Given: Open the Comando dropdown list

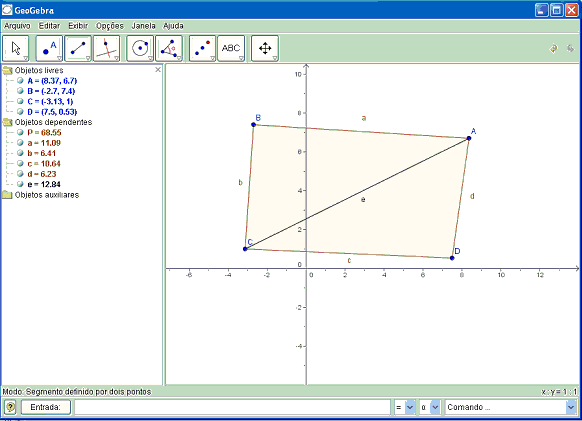Looking at the screenshot, I should (571, 407).
